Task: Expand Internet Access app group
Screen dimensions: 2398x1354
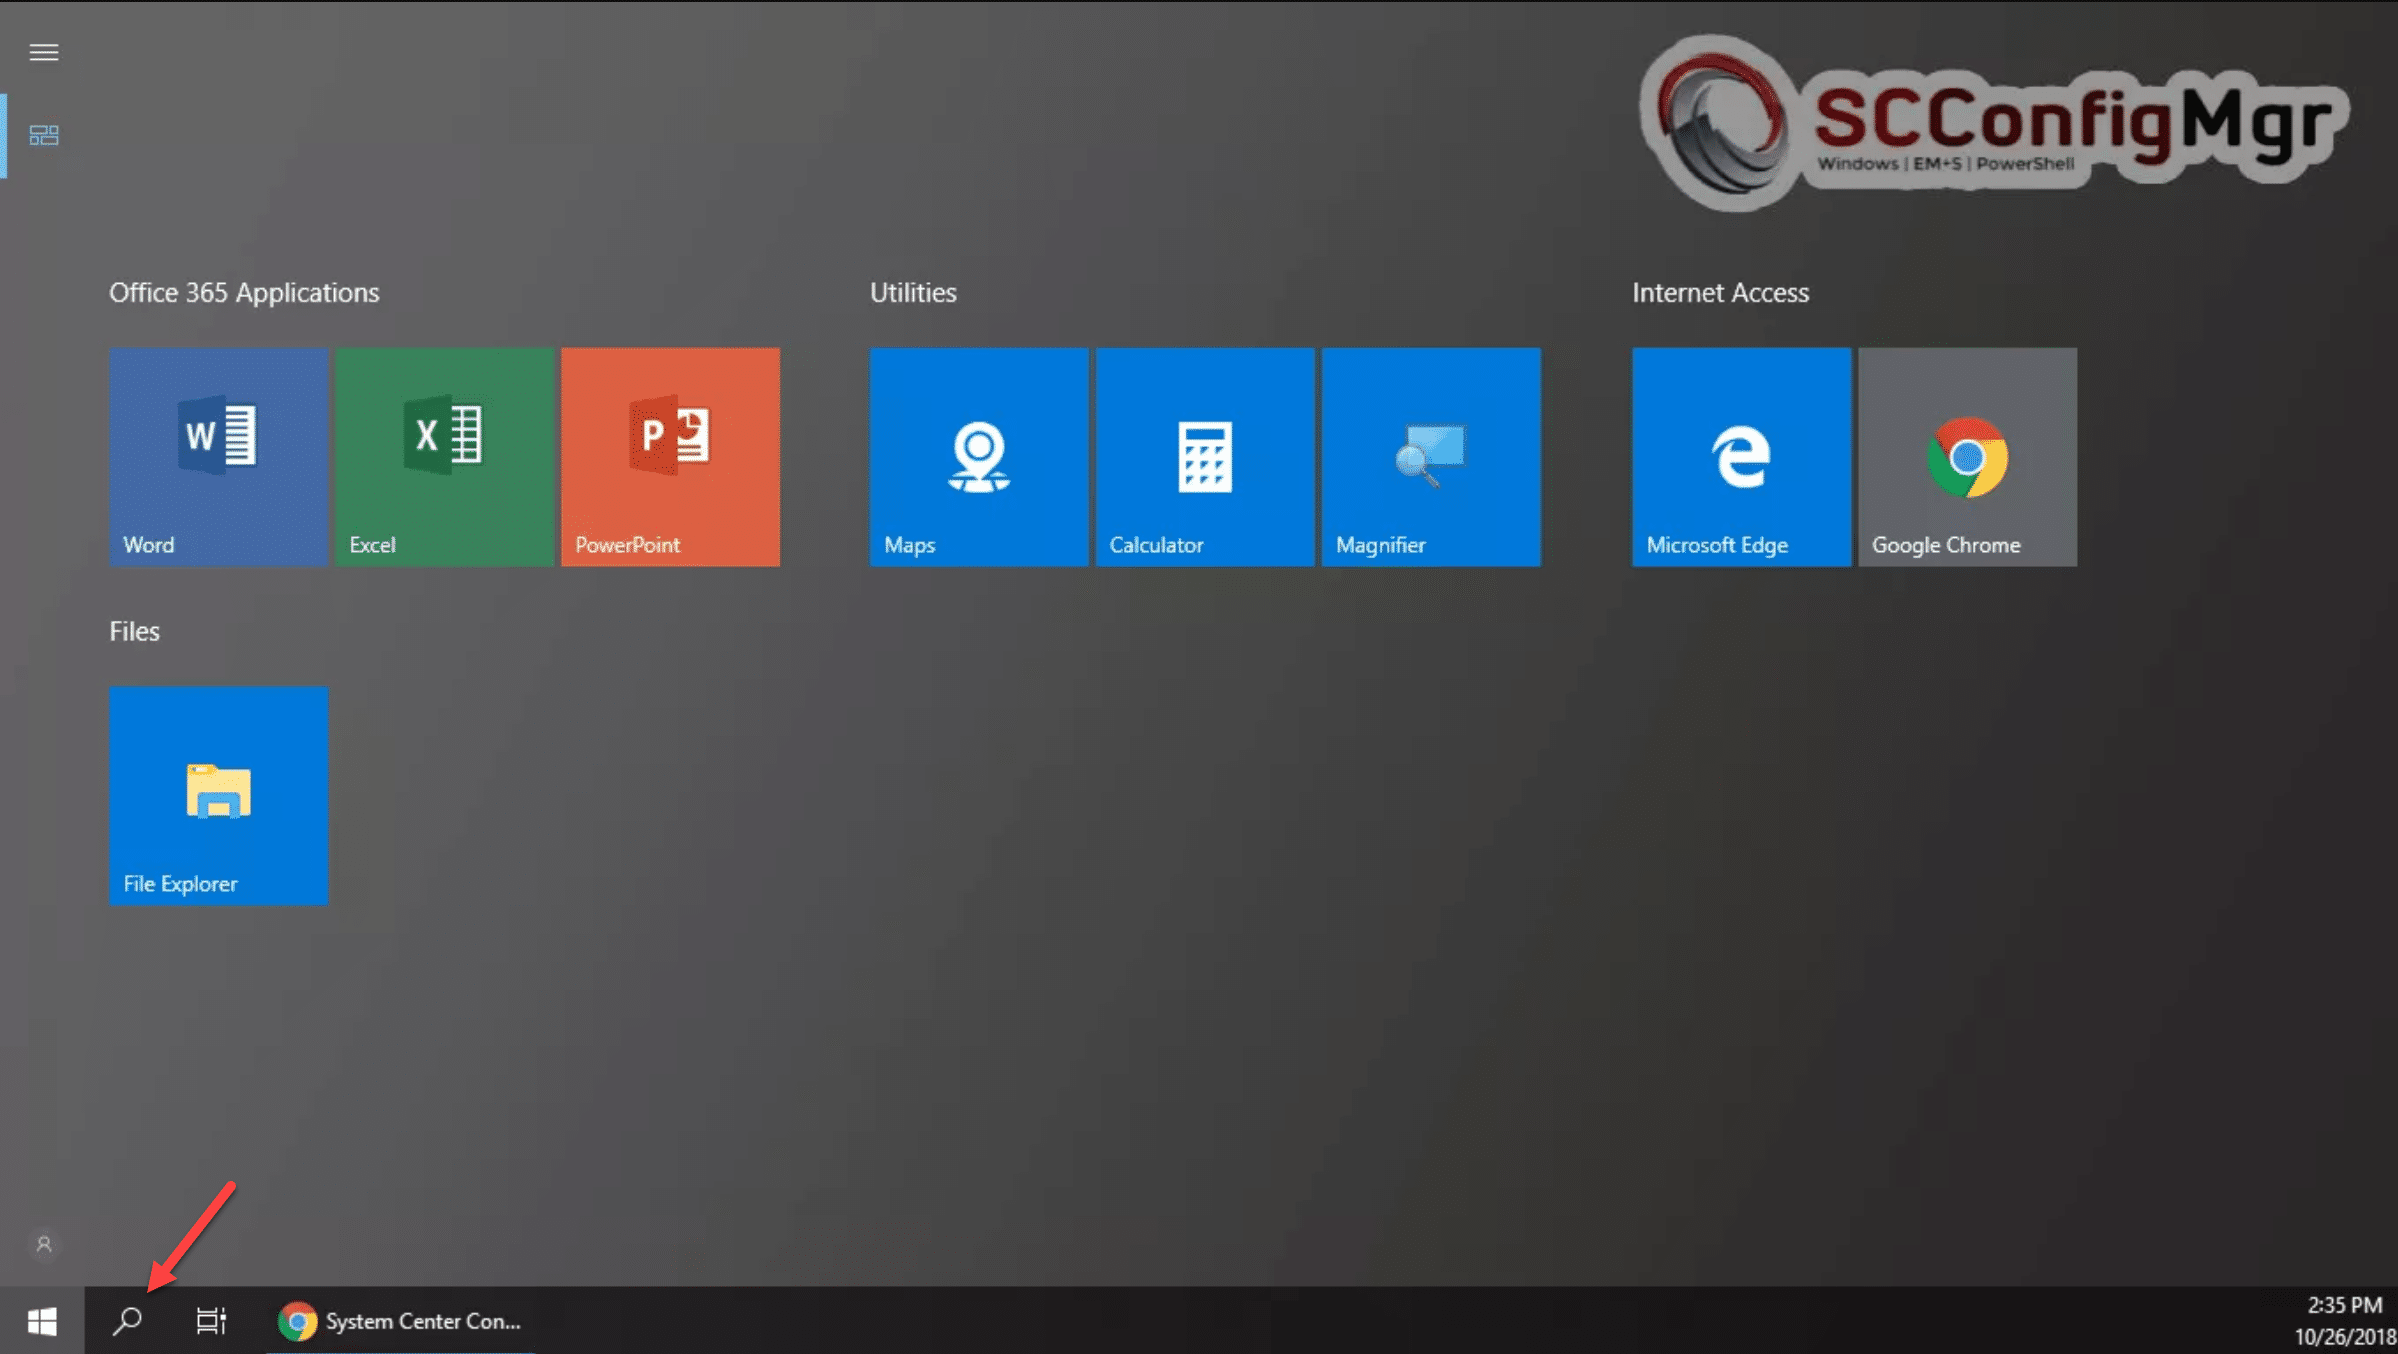Action: 1719,292
